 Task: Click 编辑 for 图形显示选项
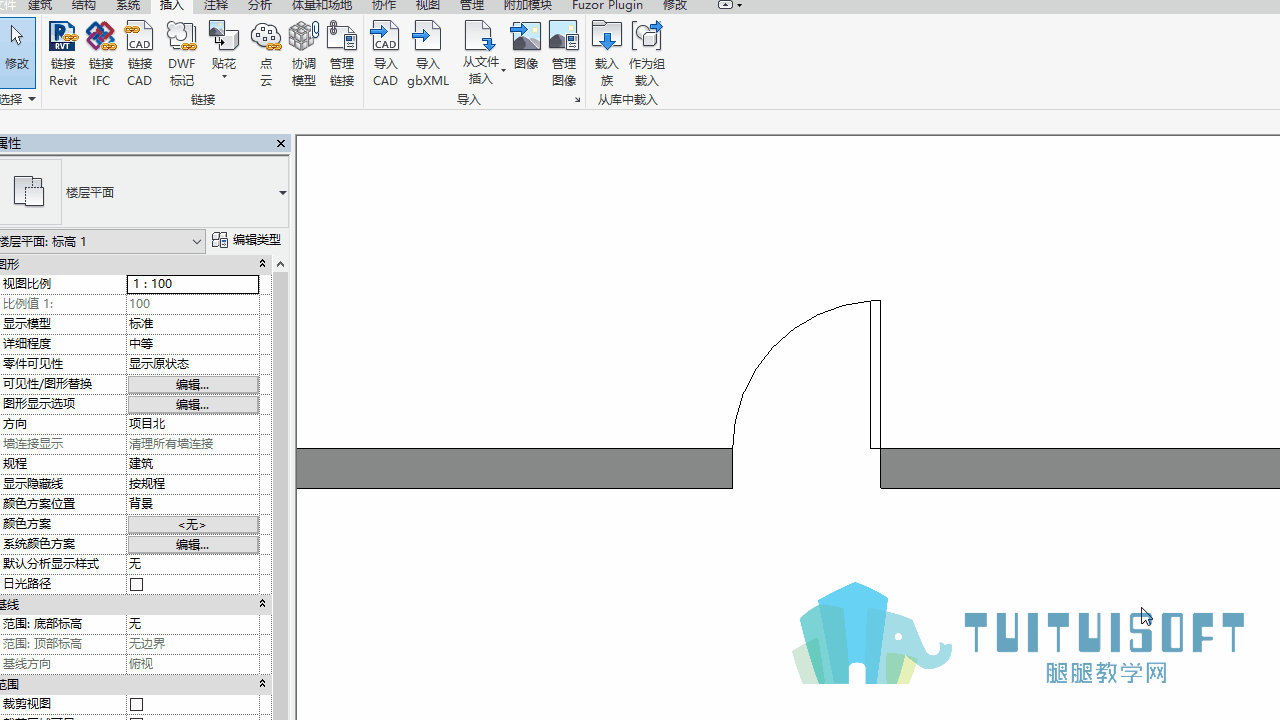tap(193, 404)
